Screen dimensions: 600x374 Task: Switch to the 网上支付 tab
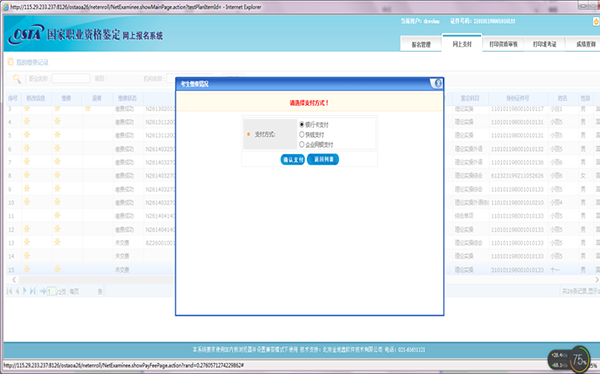pos(462,44)
